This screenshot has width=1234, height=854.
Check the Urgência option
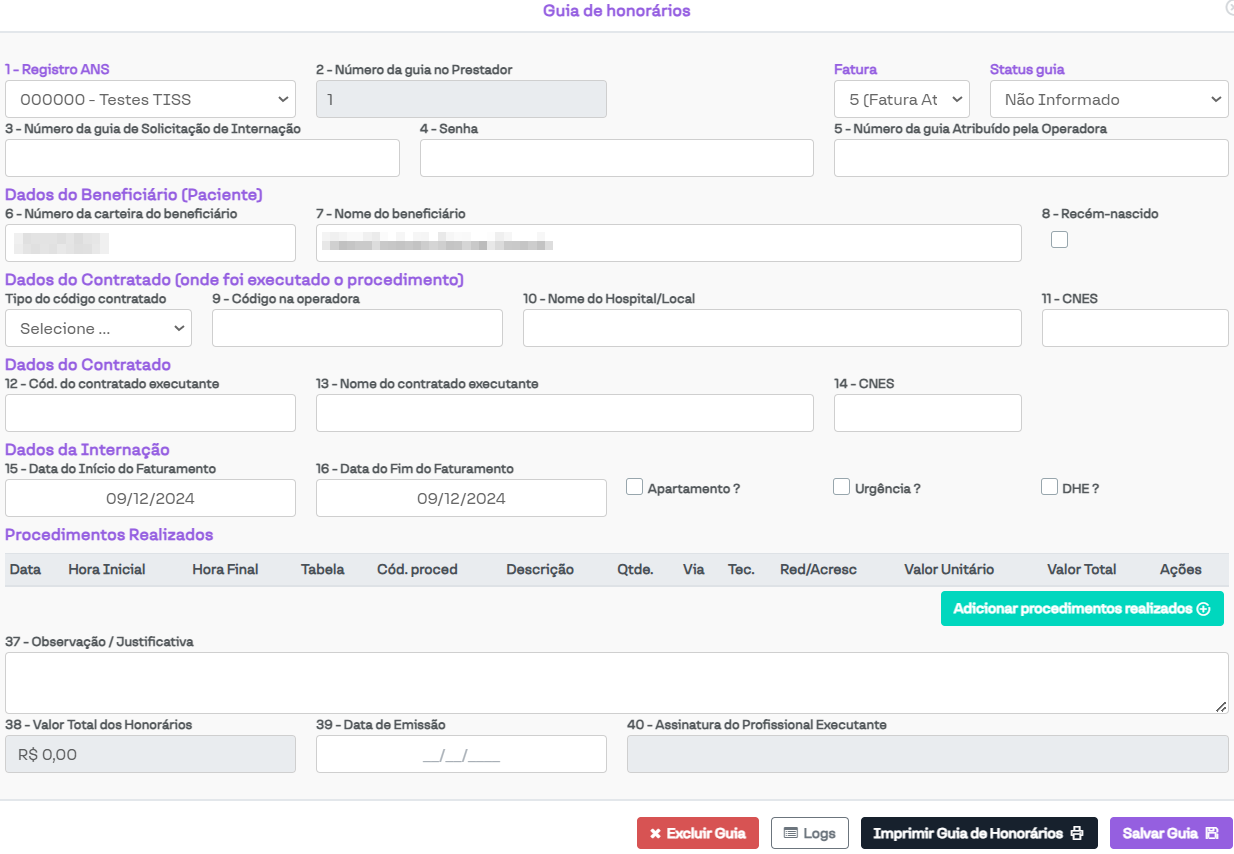pyautogui.click(x=841, y=487)
